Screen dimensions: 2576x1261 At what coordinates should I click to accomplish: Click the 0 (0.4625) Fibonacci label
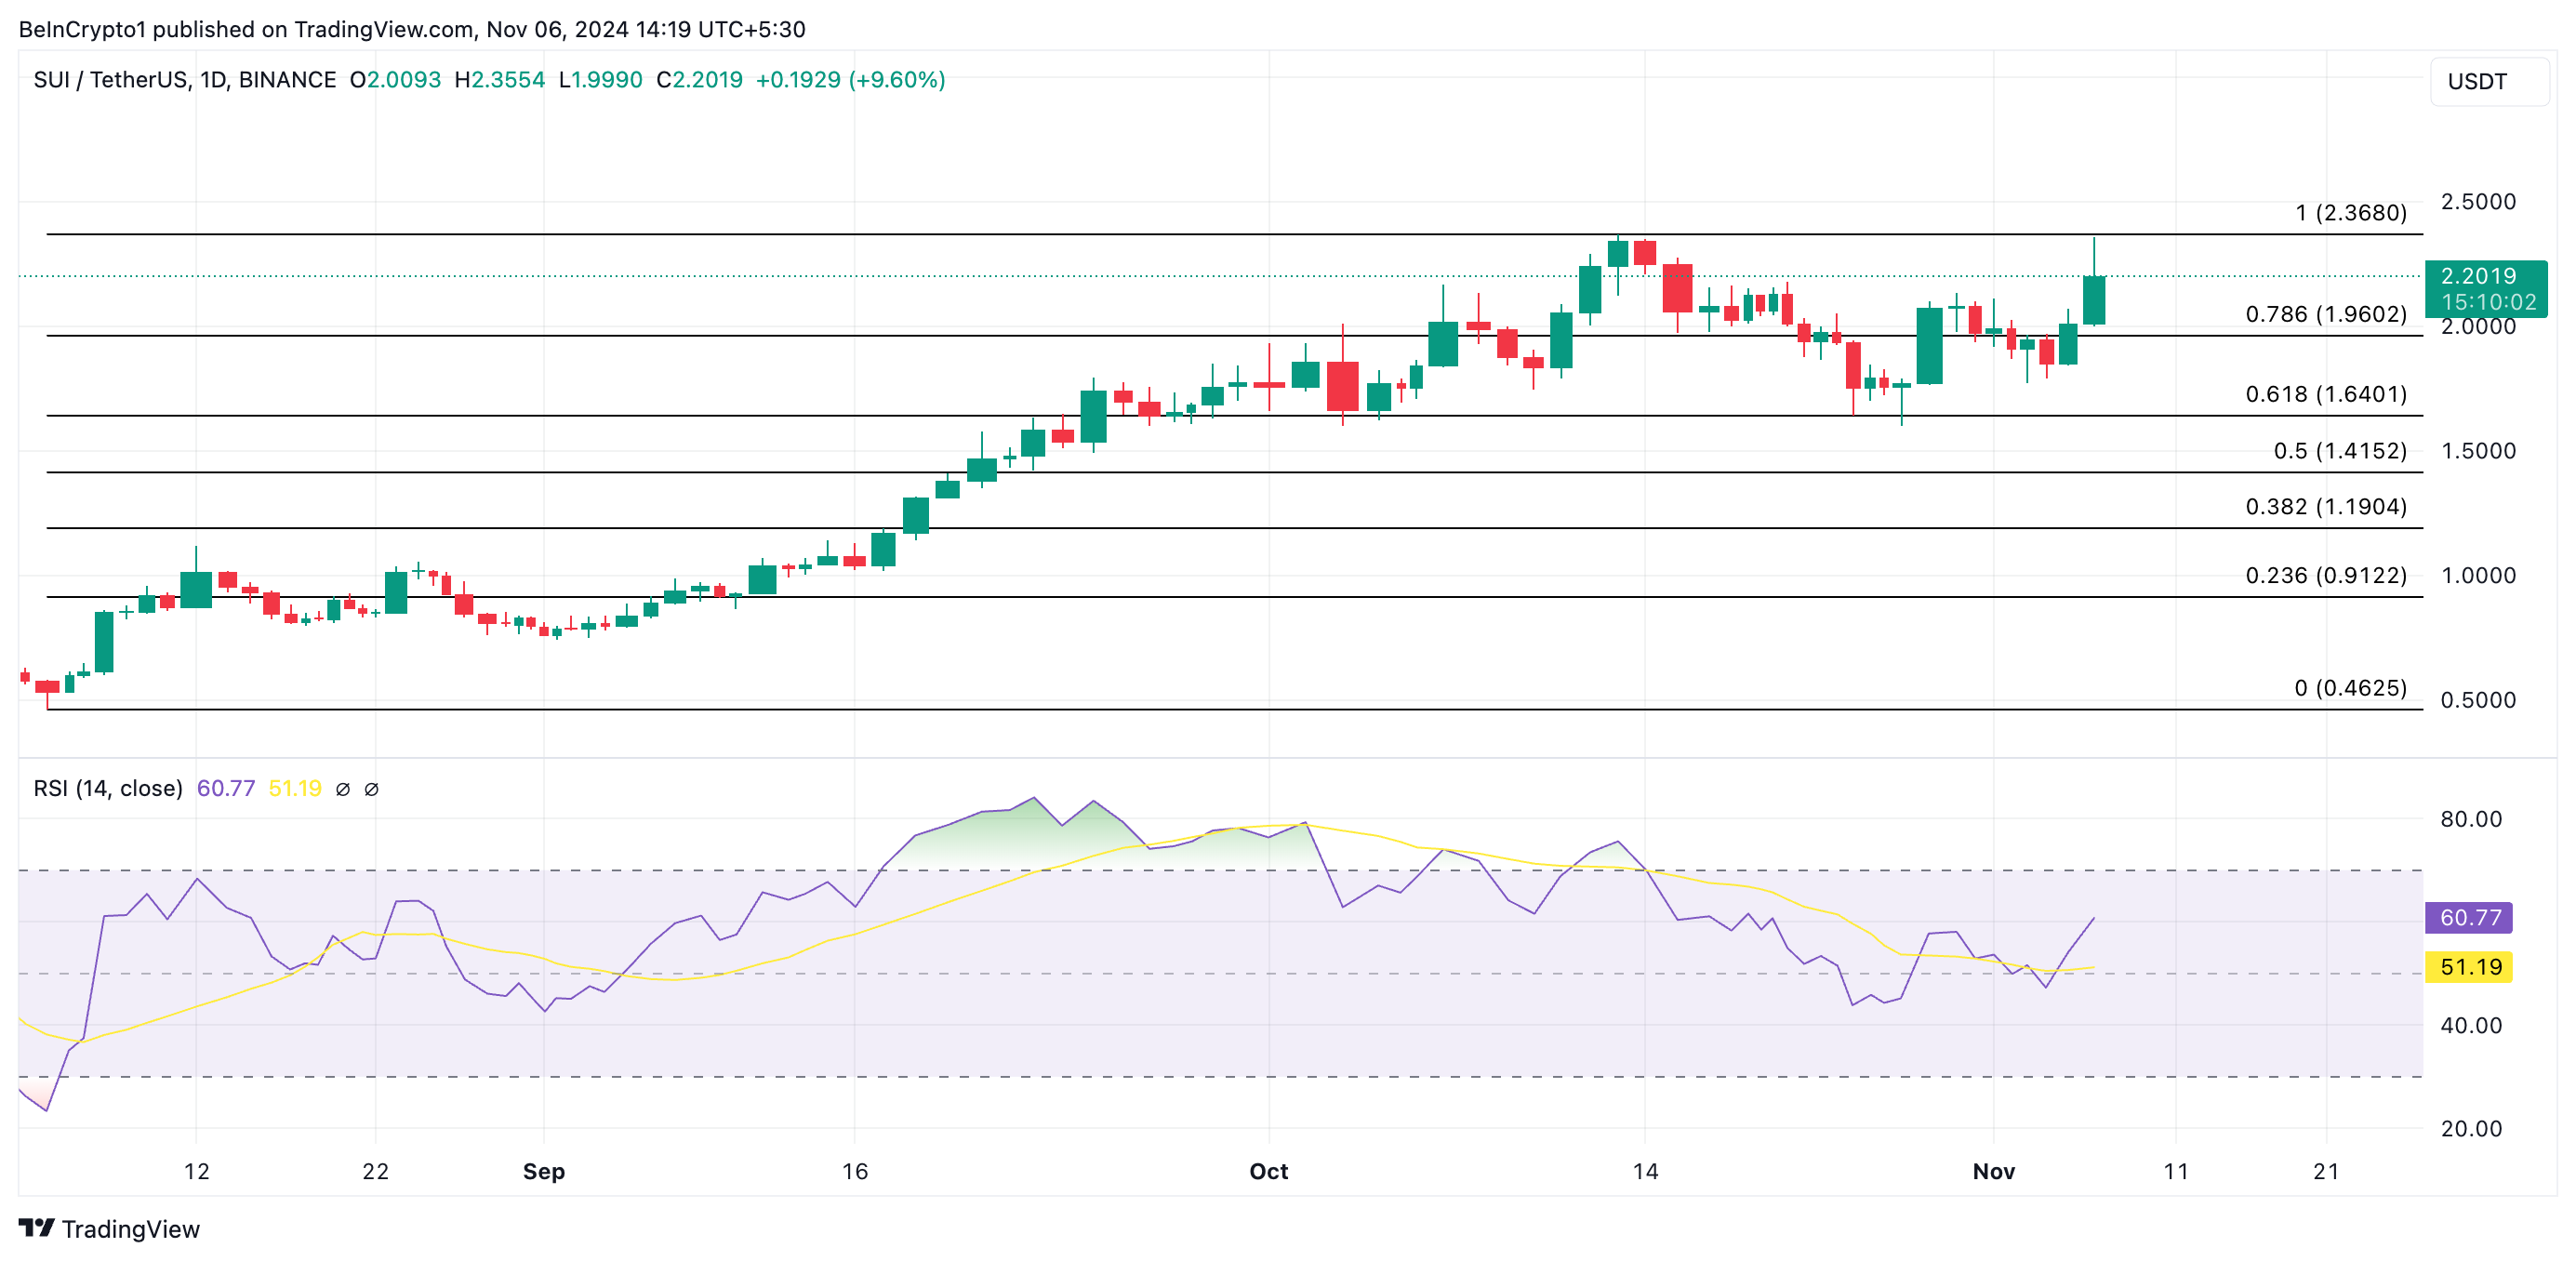point(2350,688)
